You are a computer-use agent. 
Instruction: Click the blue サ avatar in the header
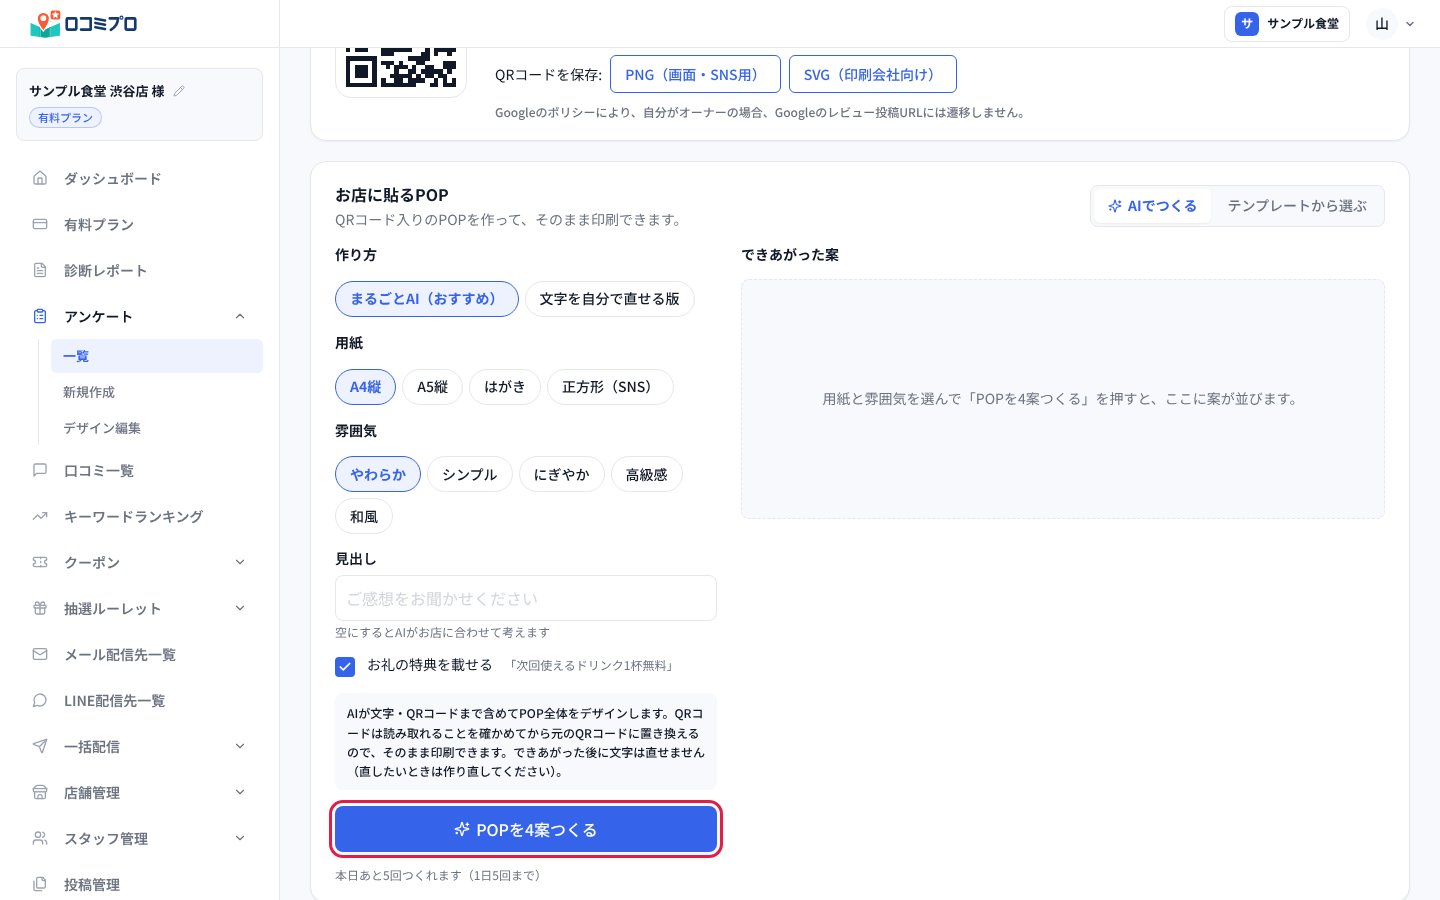coord(1246,24)
